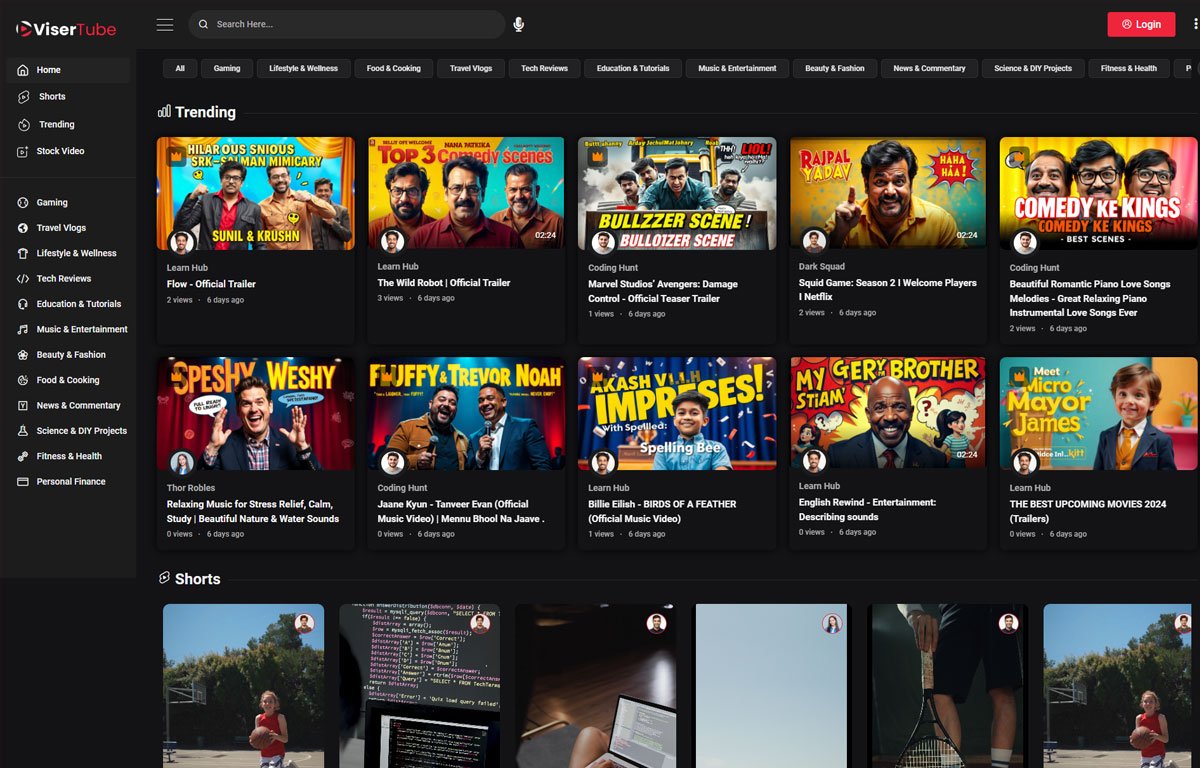Open Personal Finance sidebar category
This screenshot has width=1200, height=768.
[70, 482]
